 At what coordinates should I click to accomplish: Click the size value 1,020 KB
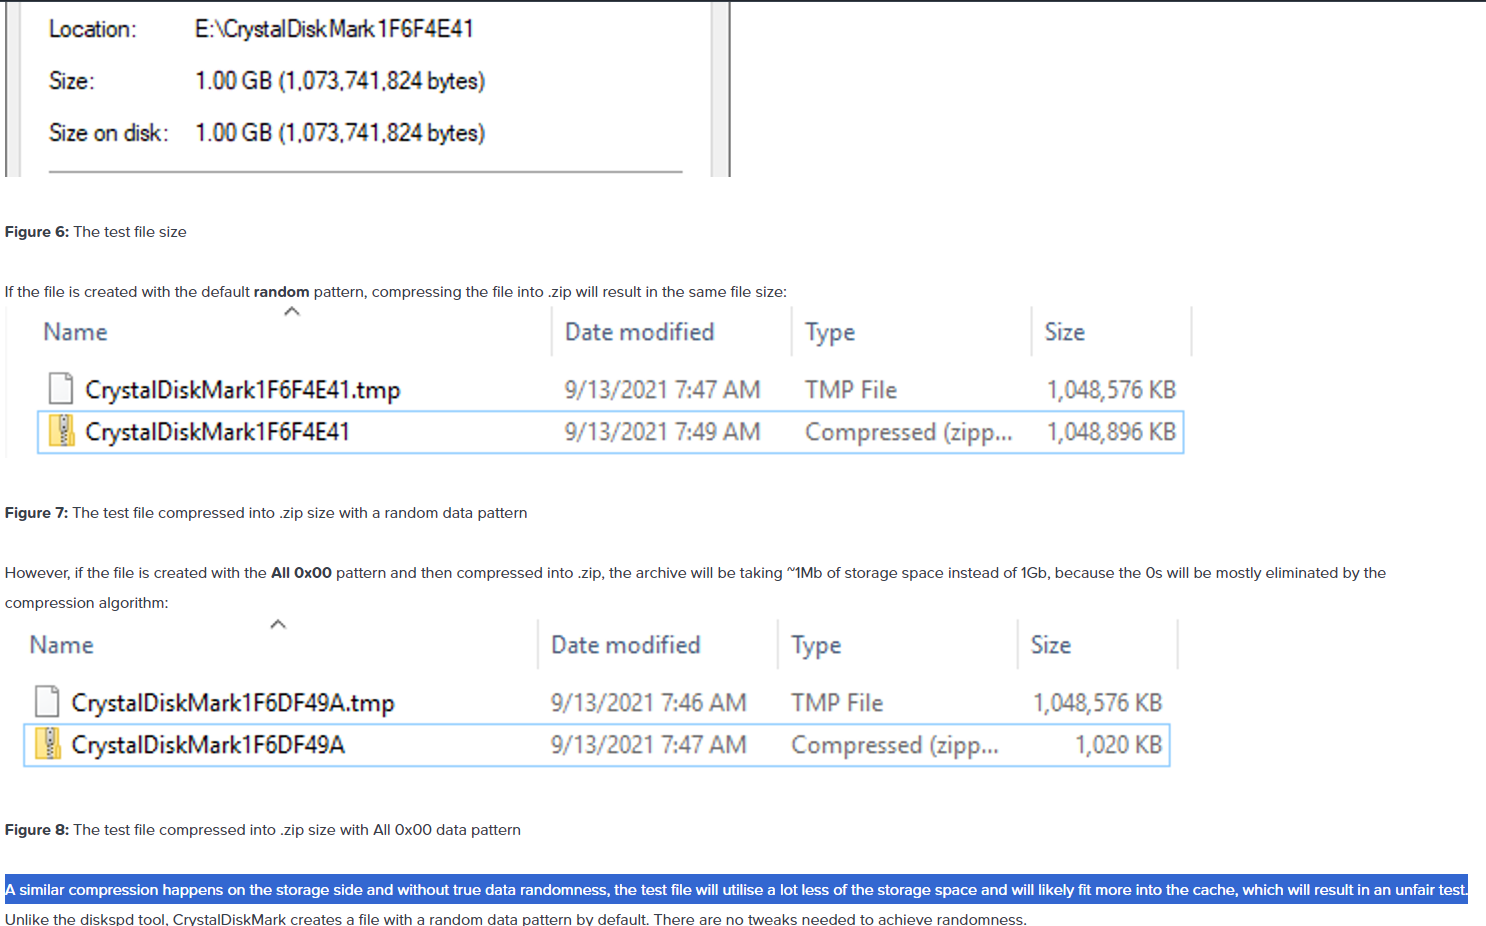(1118, 745)
